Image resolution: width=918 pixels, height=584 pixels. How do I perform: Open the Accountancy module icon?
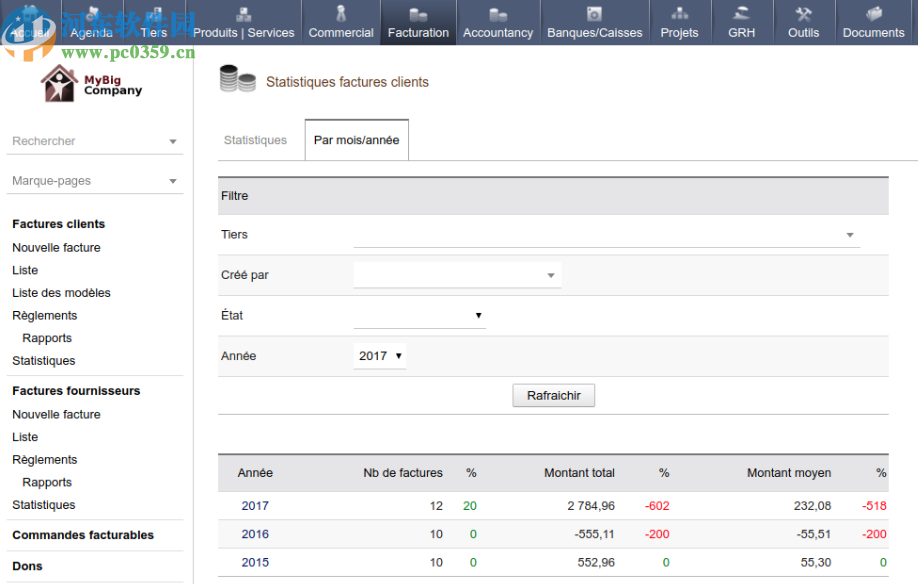[x=497, y=15]
